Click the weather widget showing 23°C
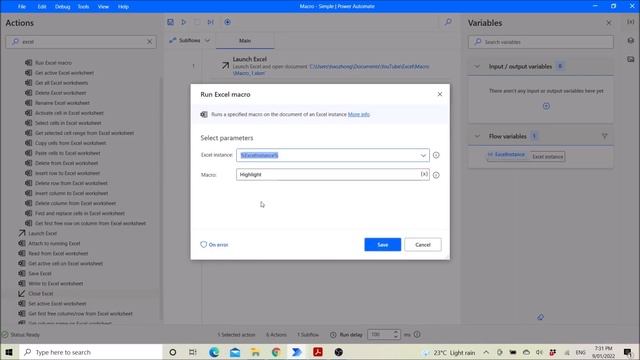The width and height of the screenshot is (640, 360). click(449, 352)
